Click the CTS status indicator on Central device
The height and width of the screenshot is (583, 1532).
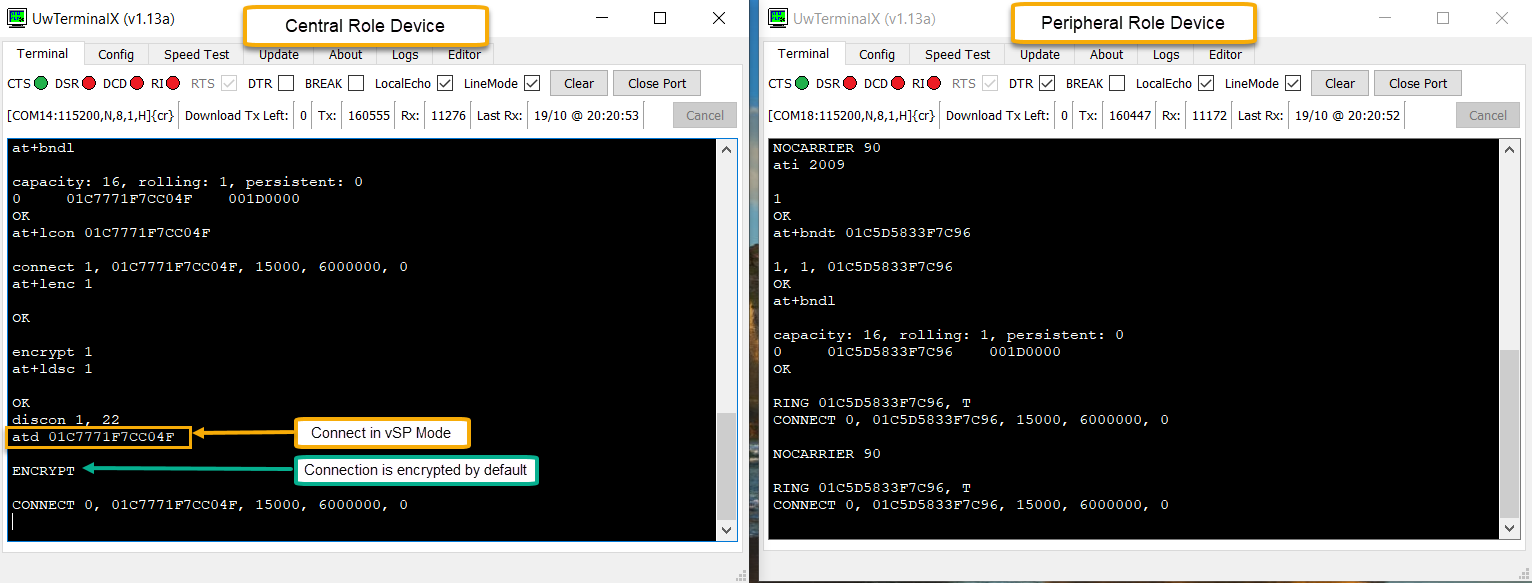click(42, 83)
